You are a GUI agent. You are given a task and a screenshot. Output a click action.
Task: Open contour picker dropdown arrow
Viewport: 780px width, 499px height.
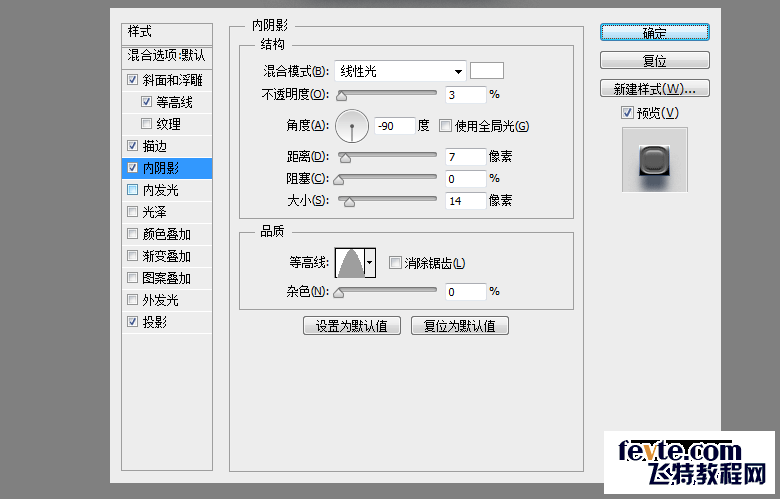point(370,262)
